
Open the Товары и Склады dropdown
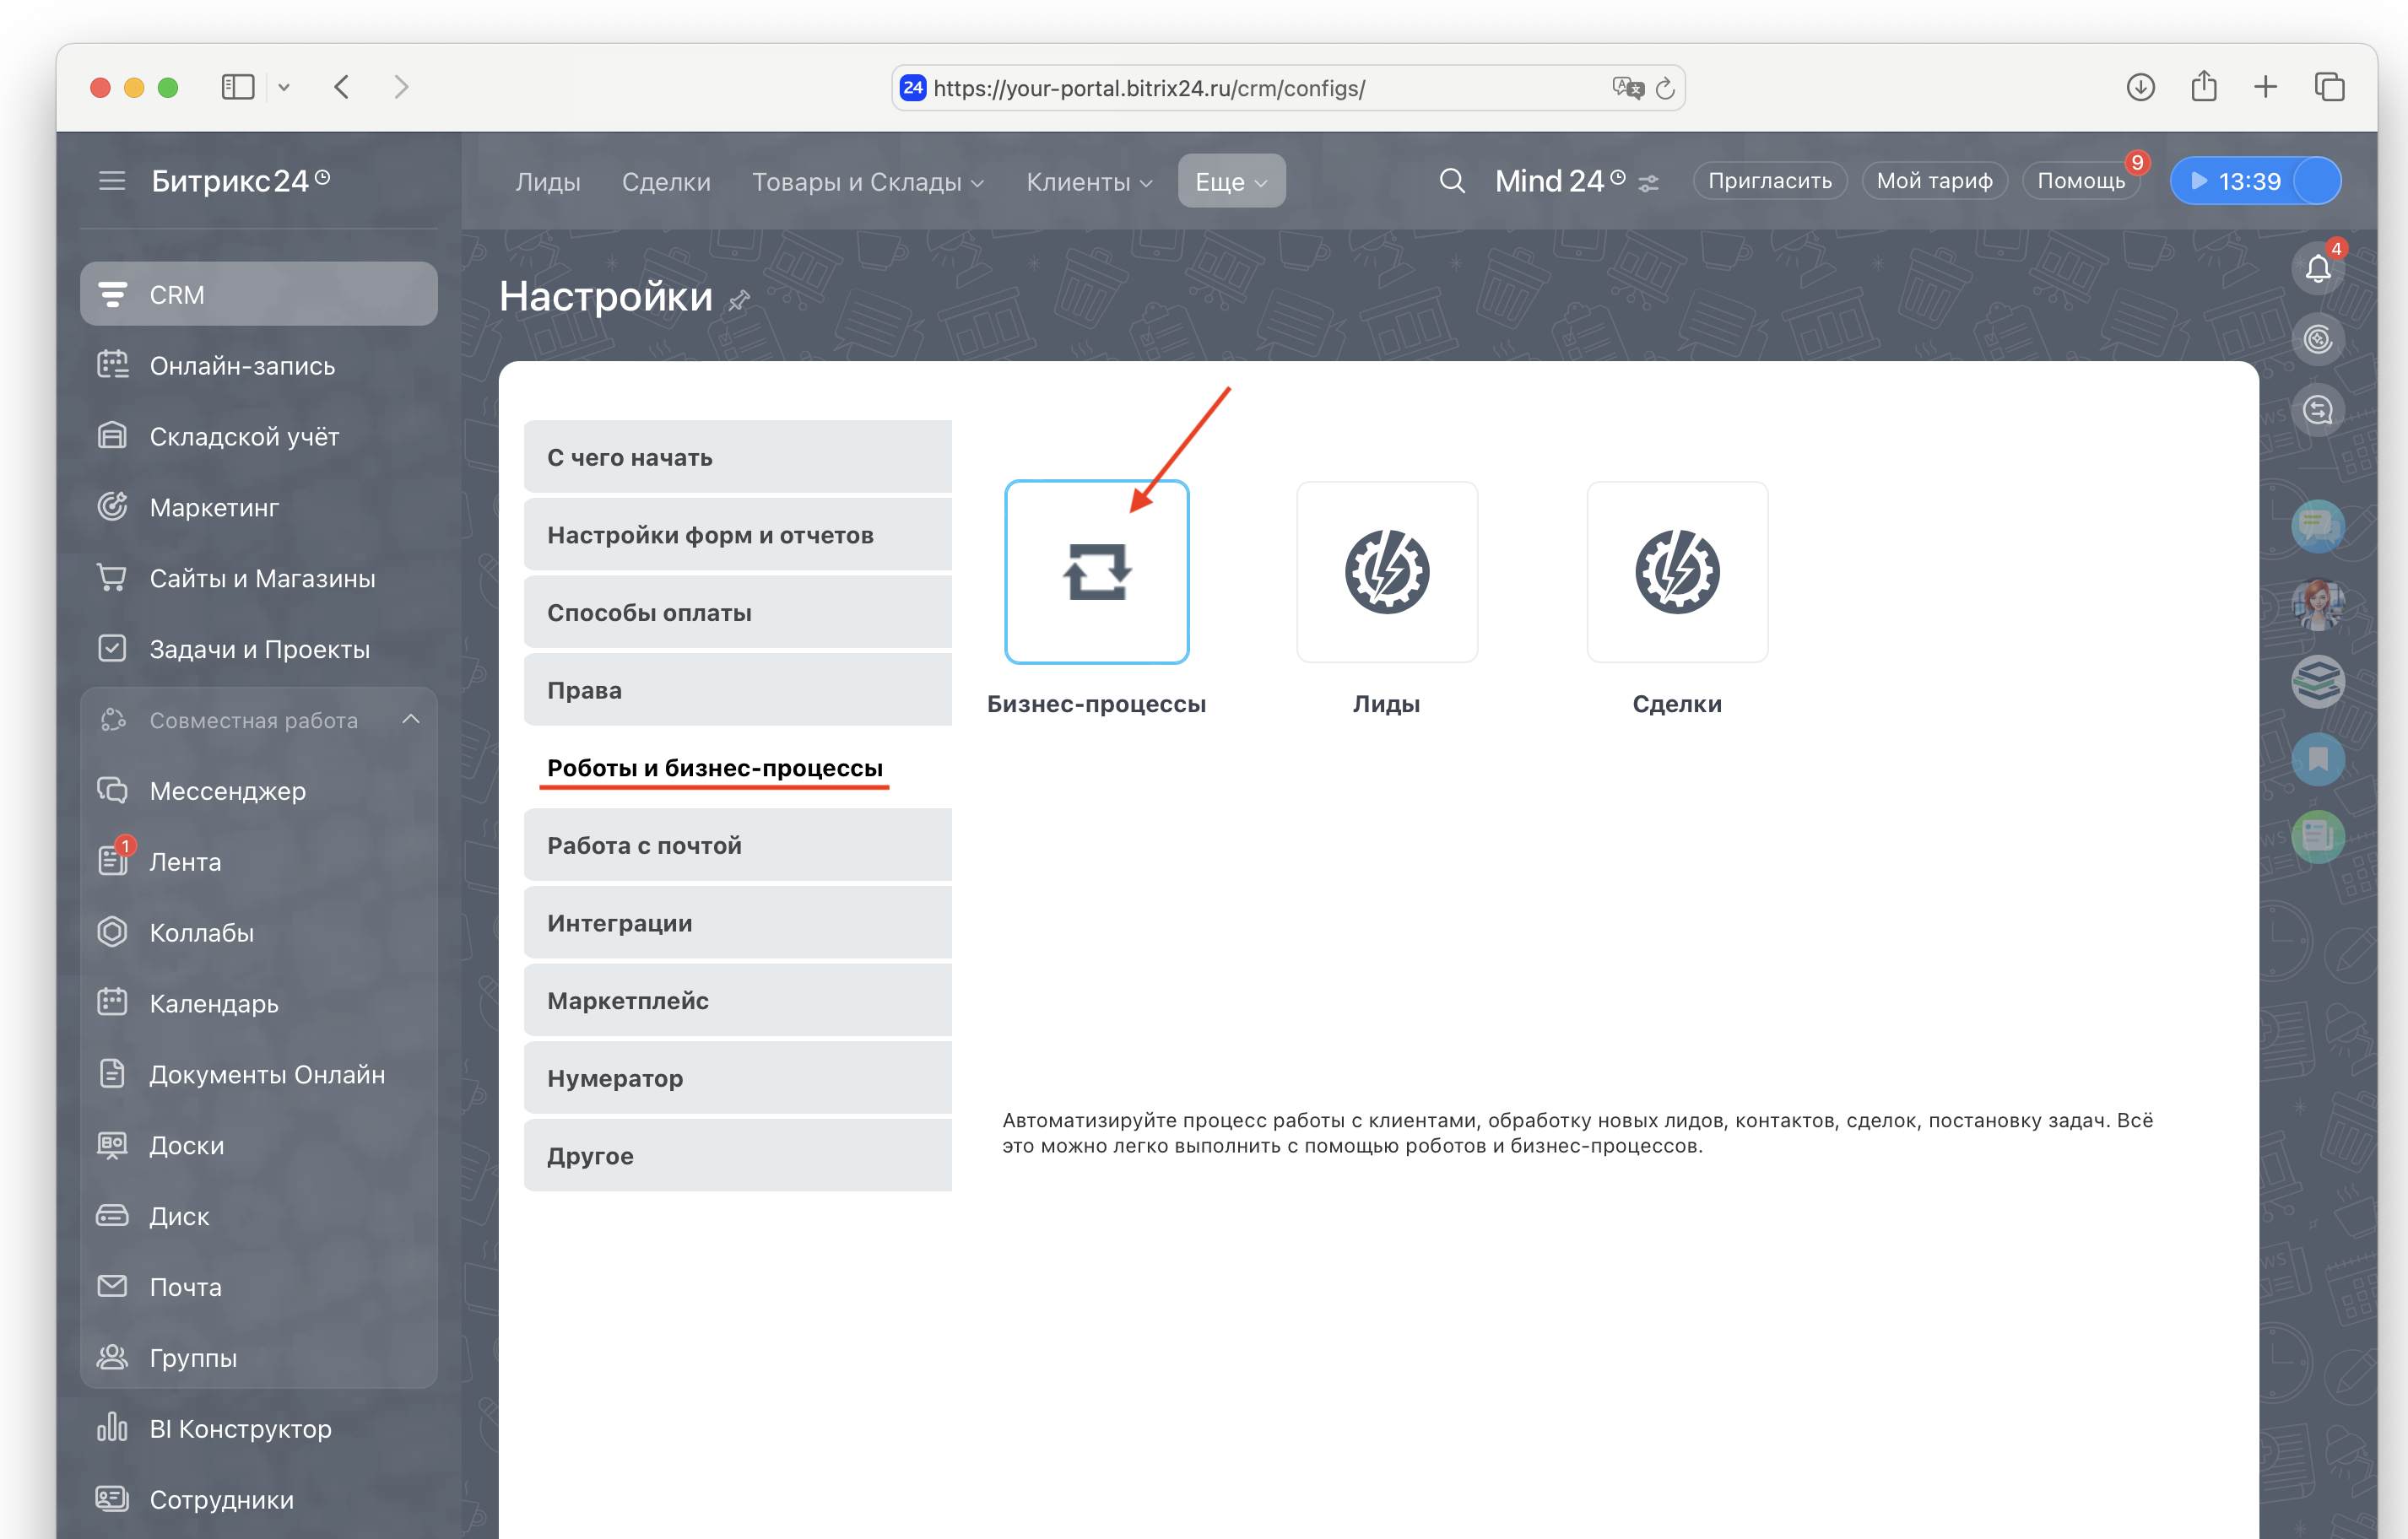[867, 182]
